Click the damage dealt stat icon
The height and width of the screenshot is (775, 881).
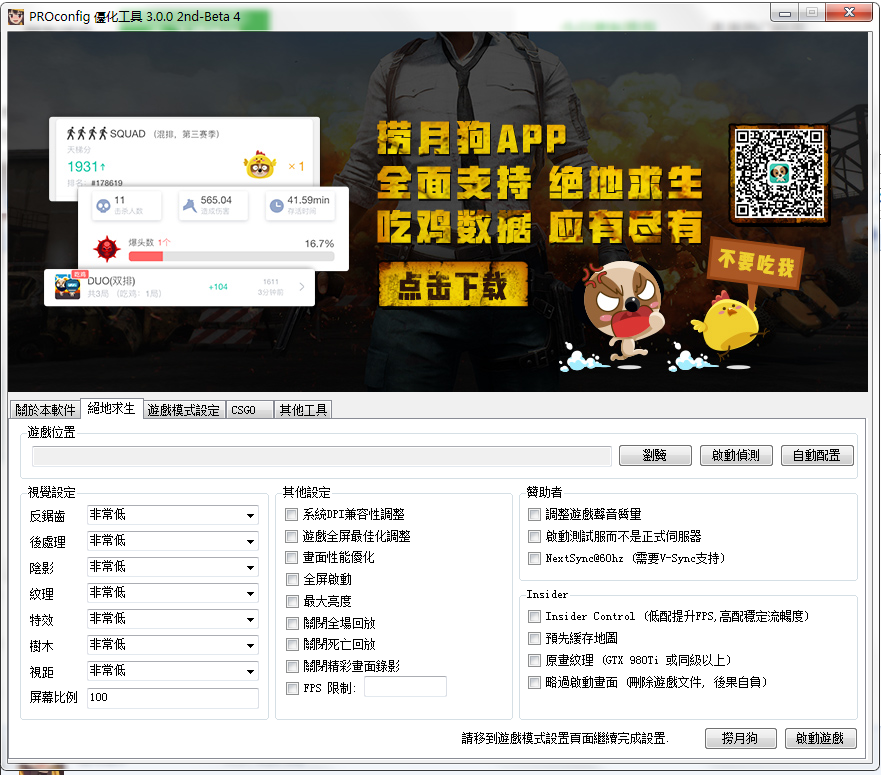click(189, 206)
